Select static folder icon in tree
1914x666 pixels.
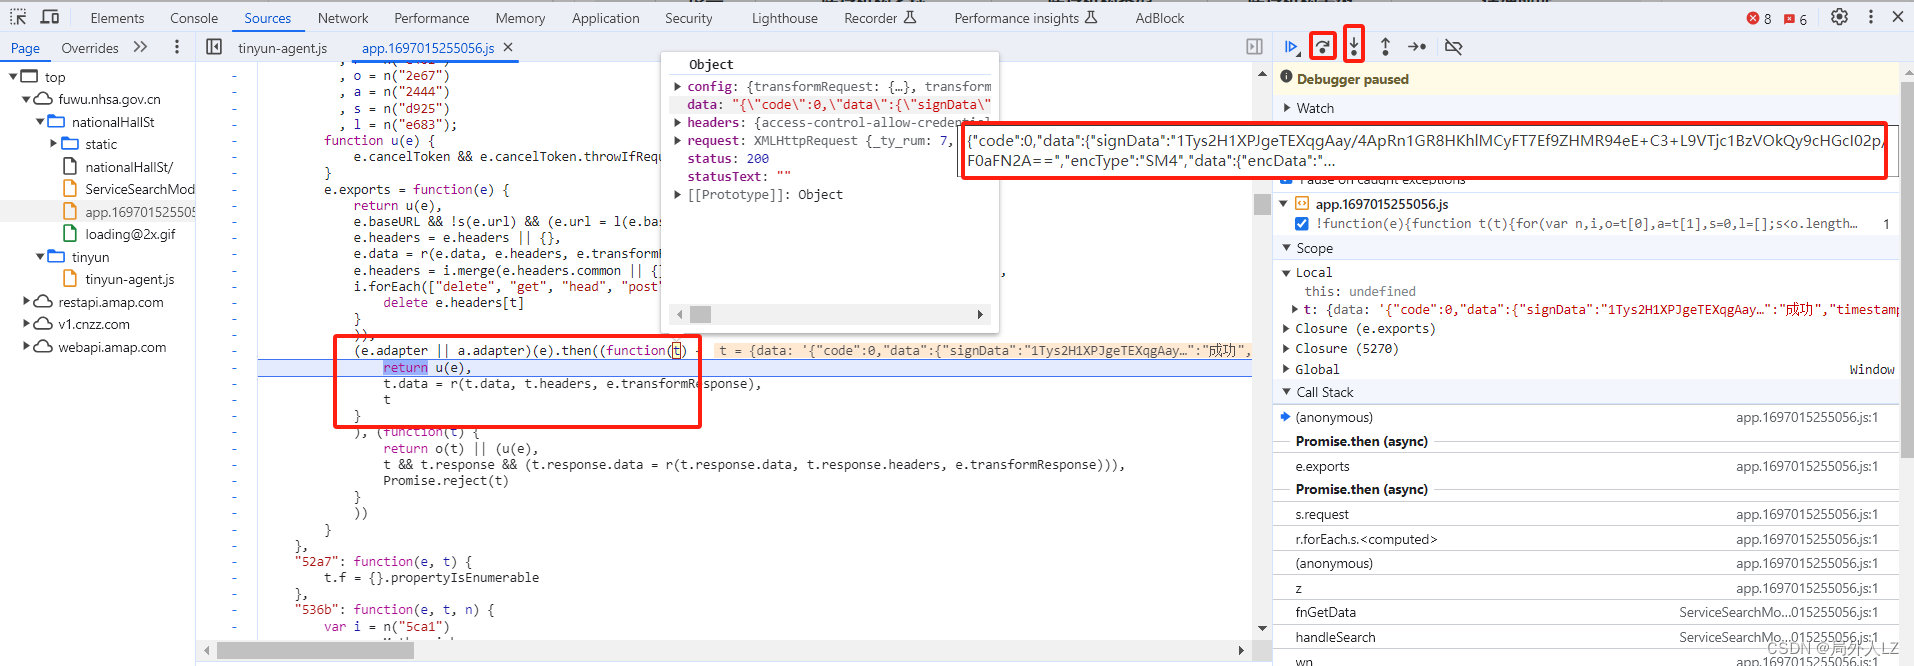(x=70, y=144)
